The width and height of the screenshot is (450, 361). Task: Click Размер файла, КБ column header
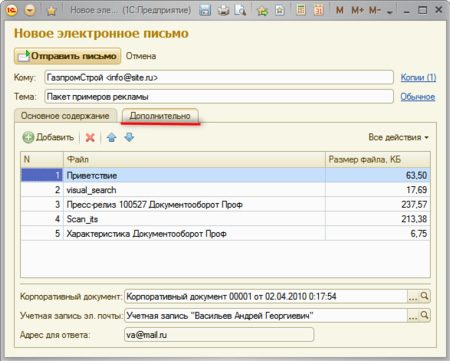click(378, 159)
